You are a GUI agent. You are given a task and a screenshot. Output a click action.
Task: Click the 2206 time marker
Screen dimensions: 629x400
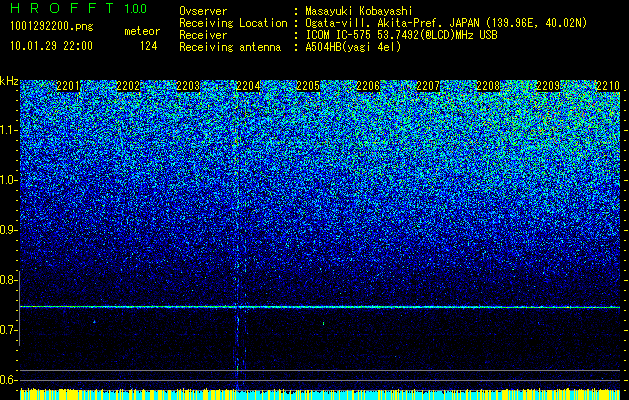coord(368,86)
